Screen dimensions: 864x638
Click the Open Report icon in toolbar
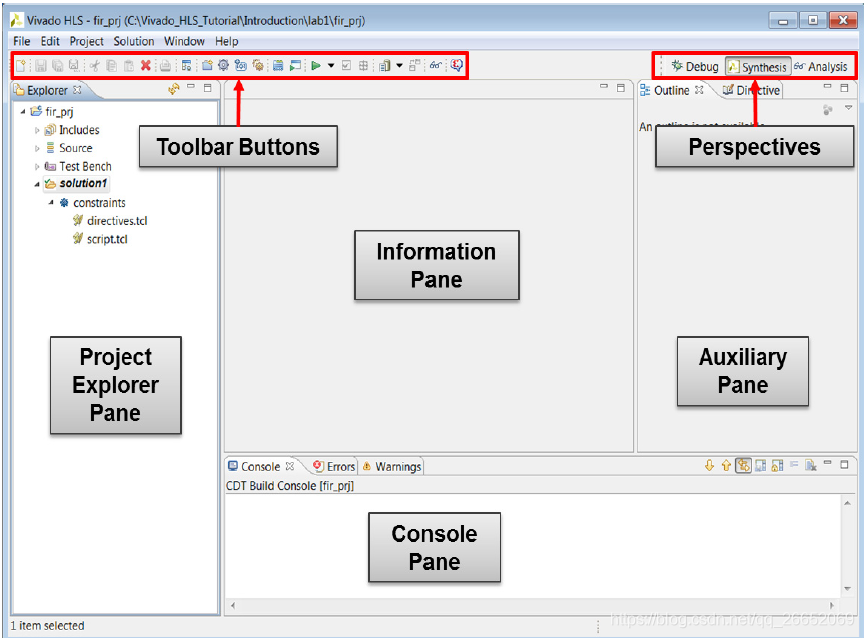pos(385,66)
